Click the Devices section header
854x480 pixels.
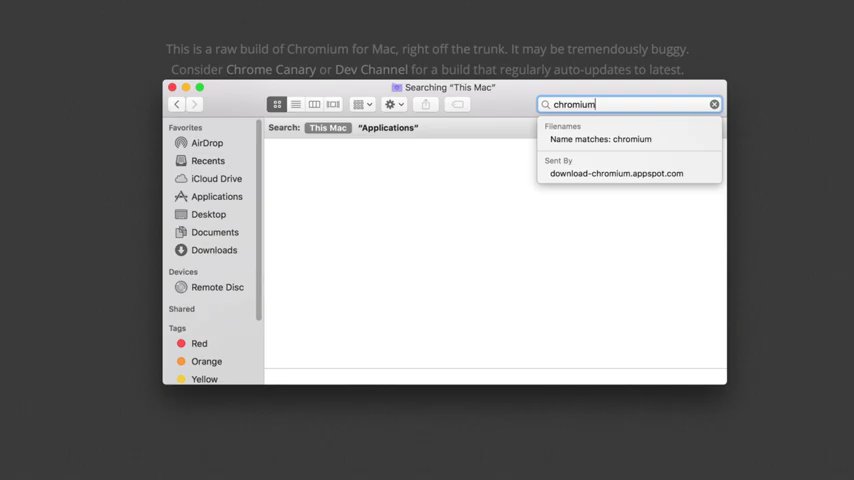(x=183, y=272)
